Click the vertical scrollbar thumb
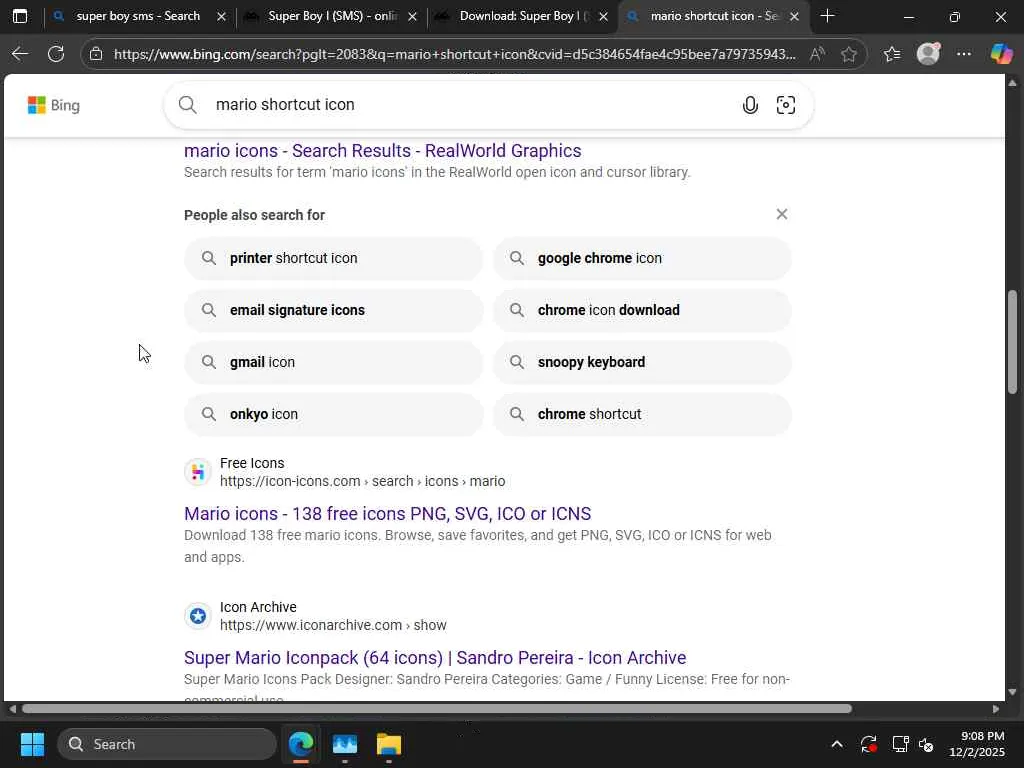Screen dimensions: 1024x768 click(x=1012, y=342)
